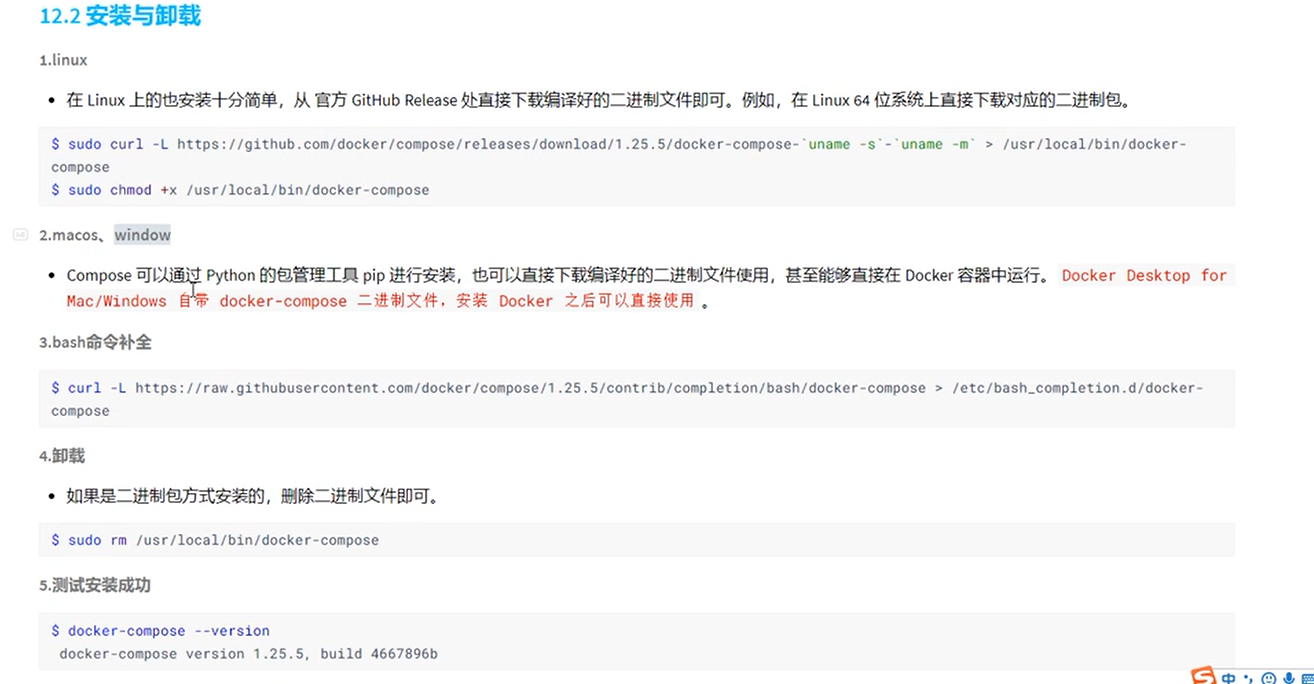Viewport: 1314px width, 684px height.
Task: Toggle Chinese/English mode via 中 icon
Action: [x=1229, y=678]
